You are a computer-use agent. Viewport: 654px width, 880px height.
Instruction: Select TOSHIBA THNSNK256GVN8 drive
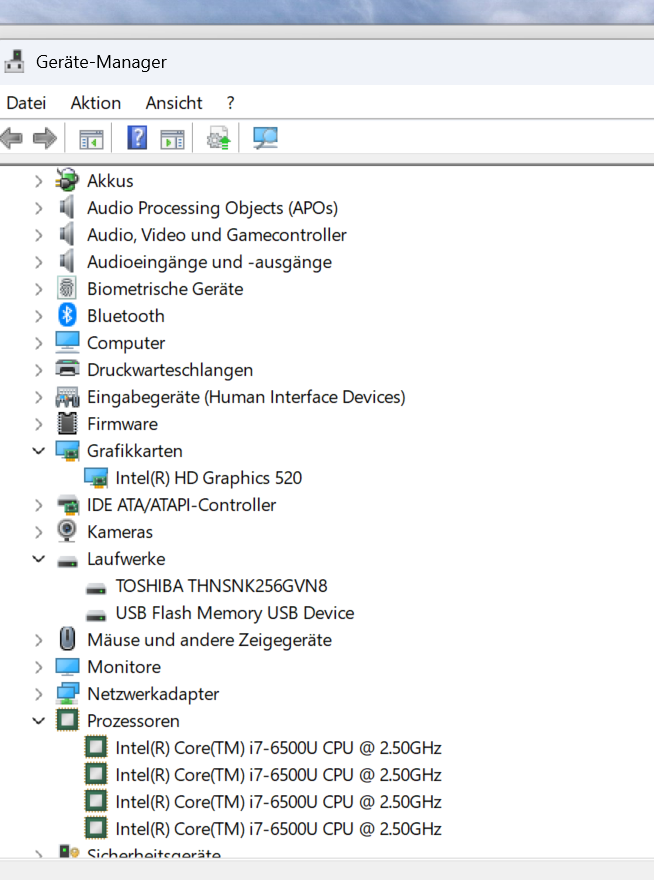[x=221, y=586]
